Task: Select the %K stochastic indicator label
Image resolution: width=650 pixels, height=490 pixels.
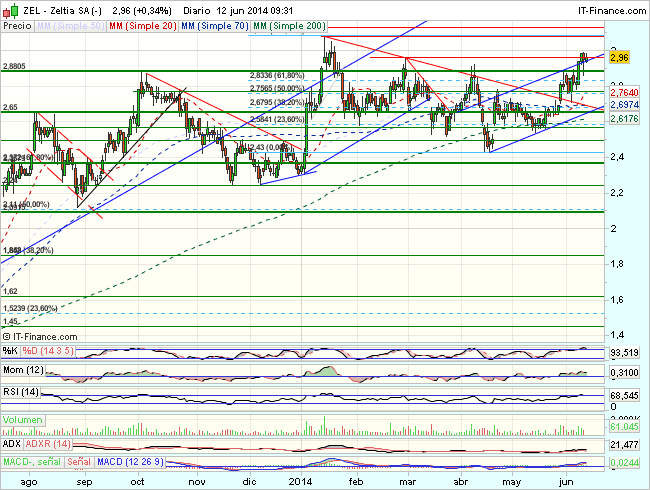Action: (x=9, y=351)
